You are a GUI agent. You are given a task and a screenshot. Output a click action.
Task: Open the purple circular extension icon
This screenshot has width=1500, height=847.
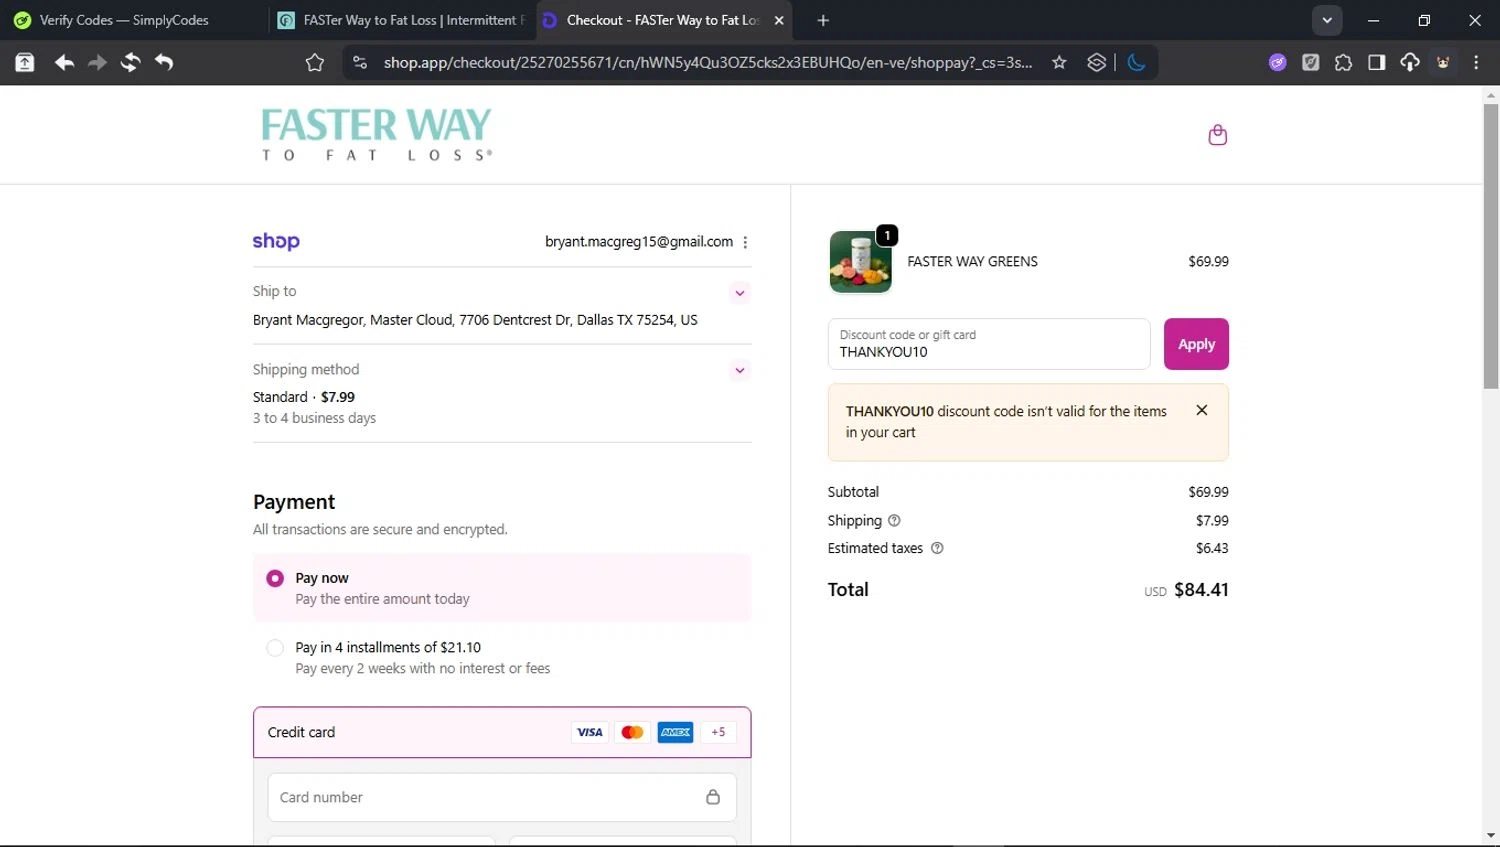click(1277, 63)
